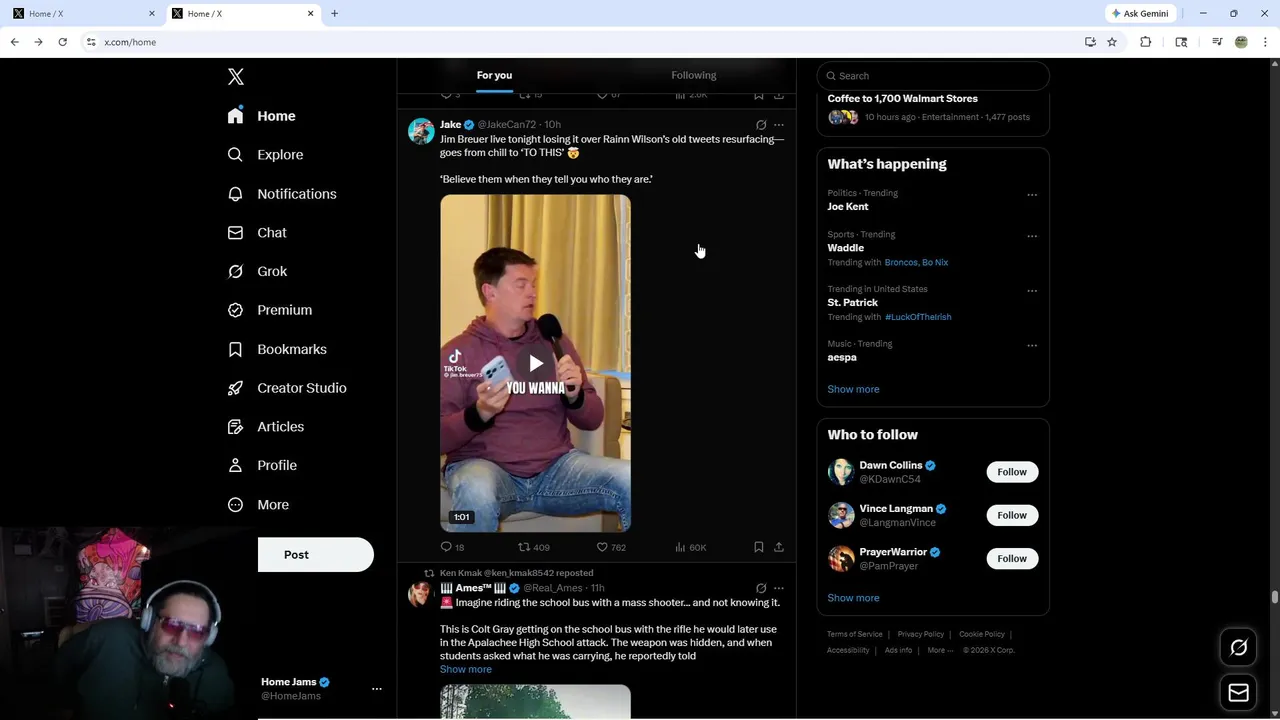Open Explore page

[265, 155]
